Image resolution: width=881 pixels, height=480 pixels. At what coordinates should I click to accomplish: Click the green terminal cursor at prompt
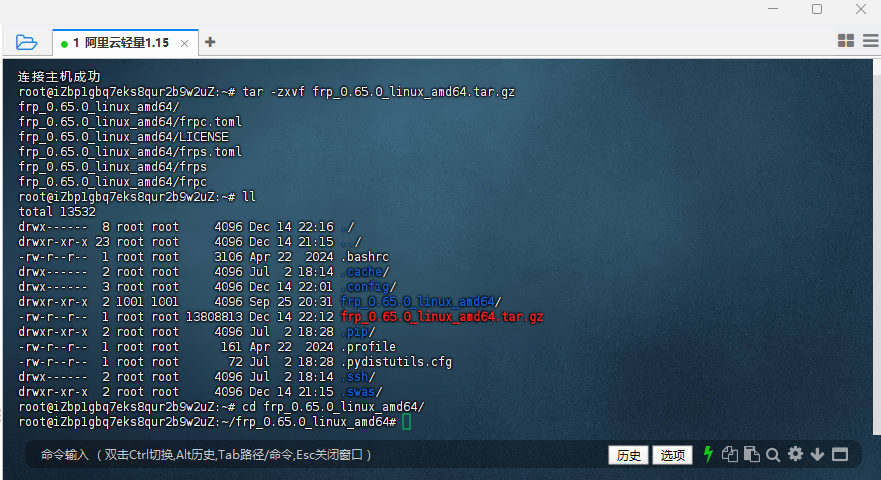pos(406,422)
